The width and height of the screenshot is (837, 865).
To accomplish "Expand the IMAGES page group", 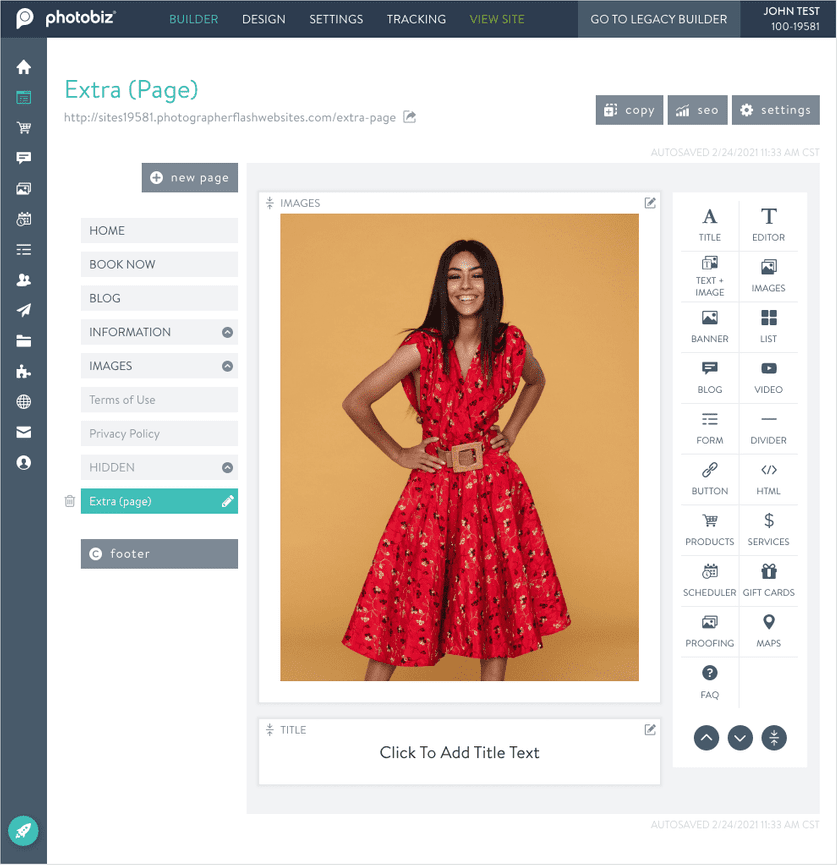I will point(227,366).
